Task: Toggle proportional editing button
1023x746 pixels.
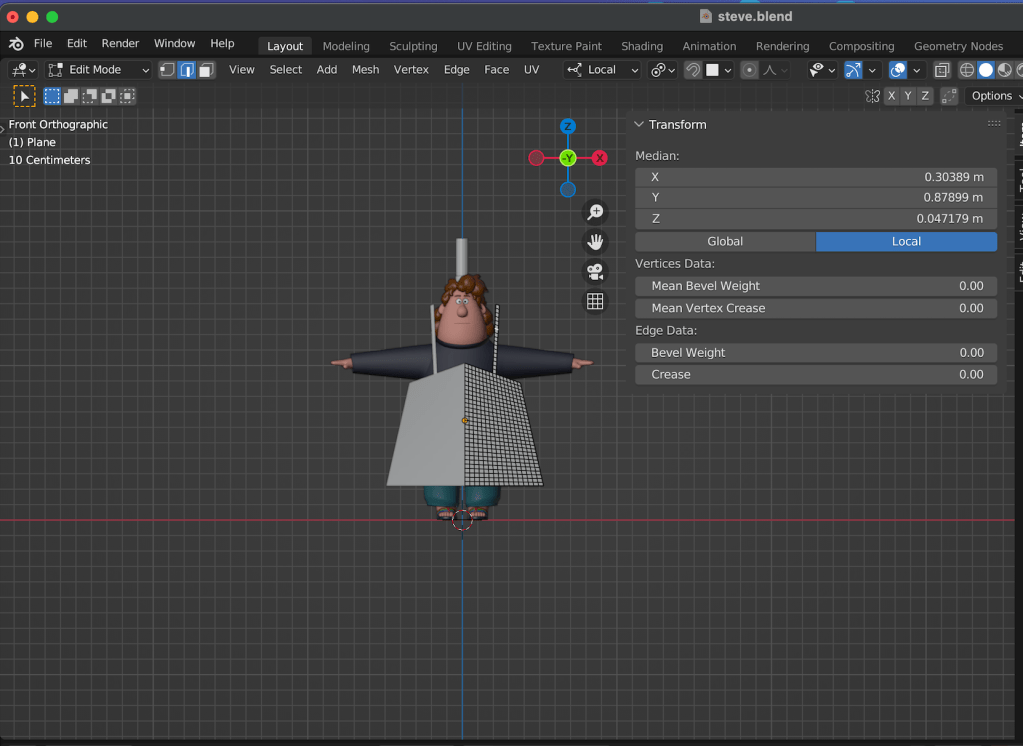Action: [749, 70]
